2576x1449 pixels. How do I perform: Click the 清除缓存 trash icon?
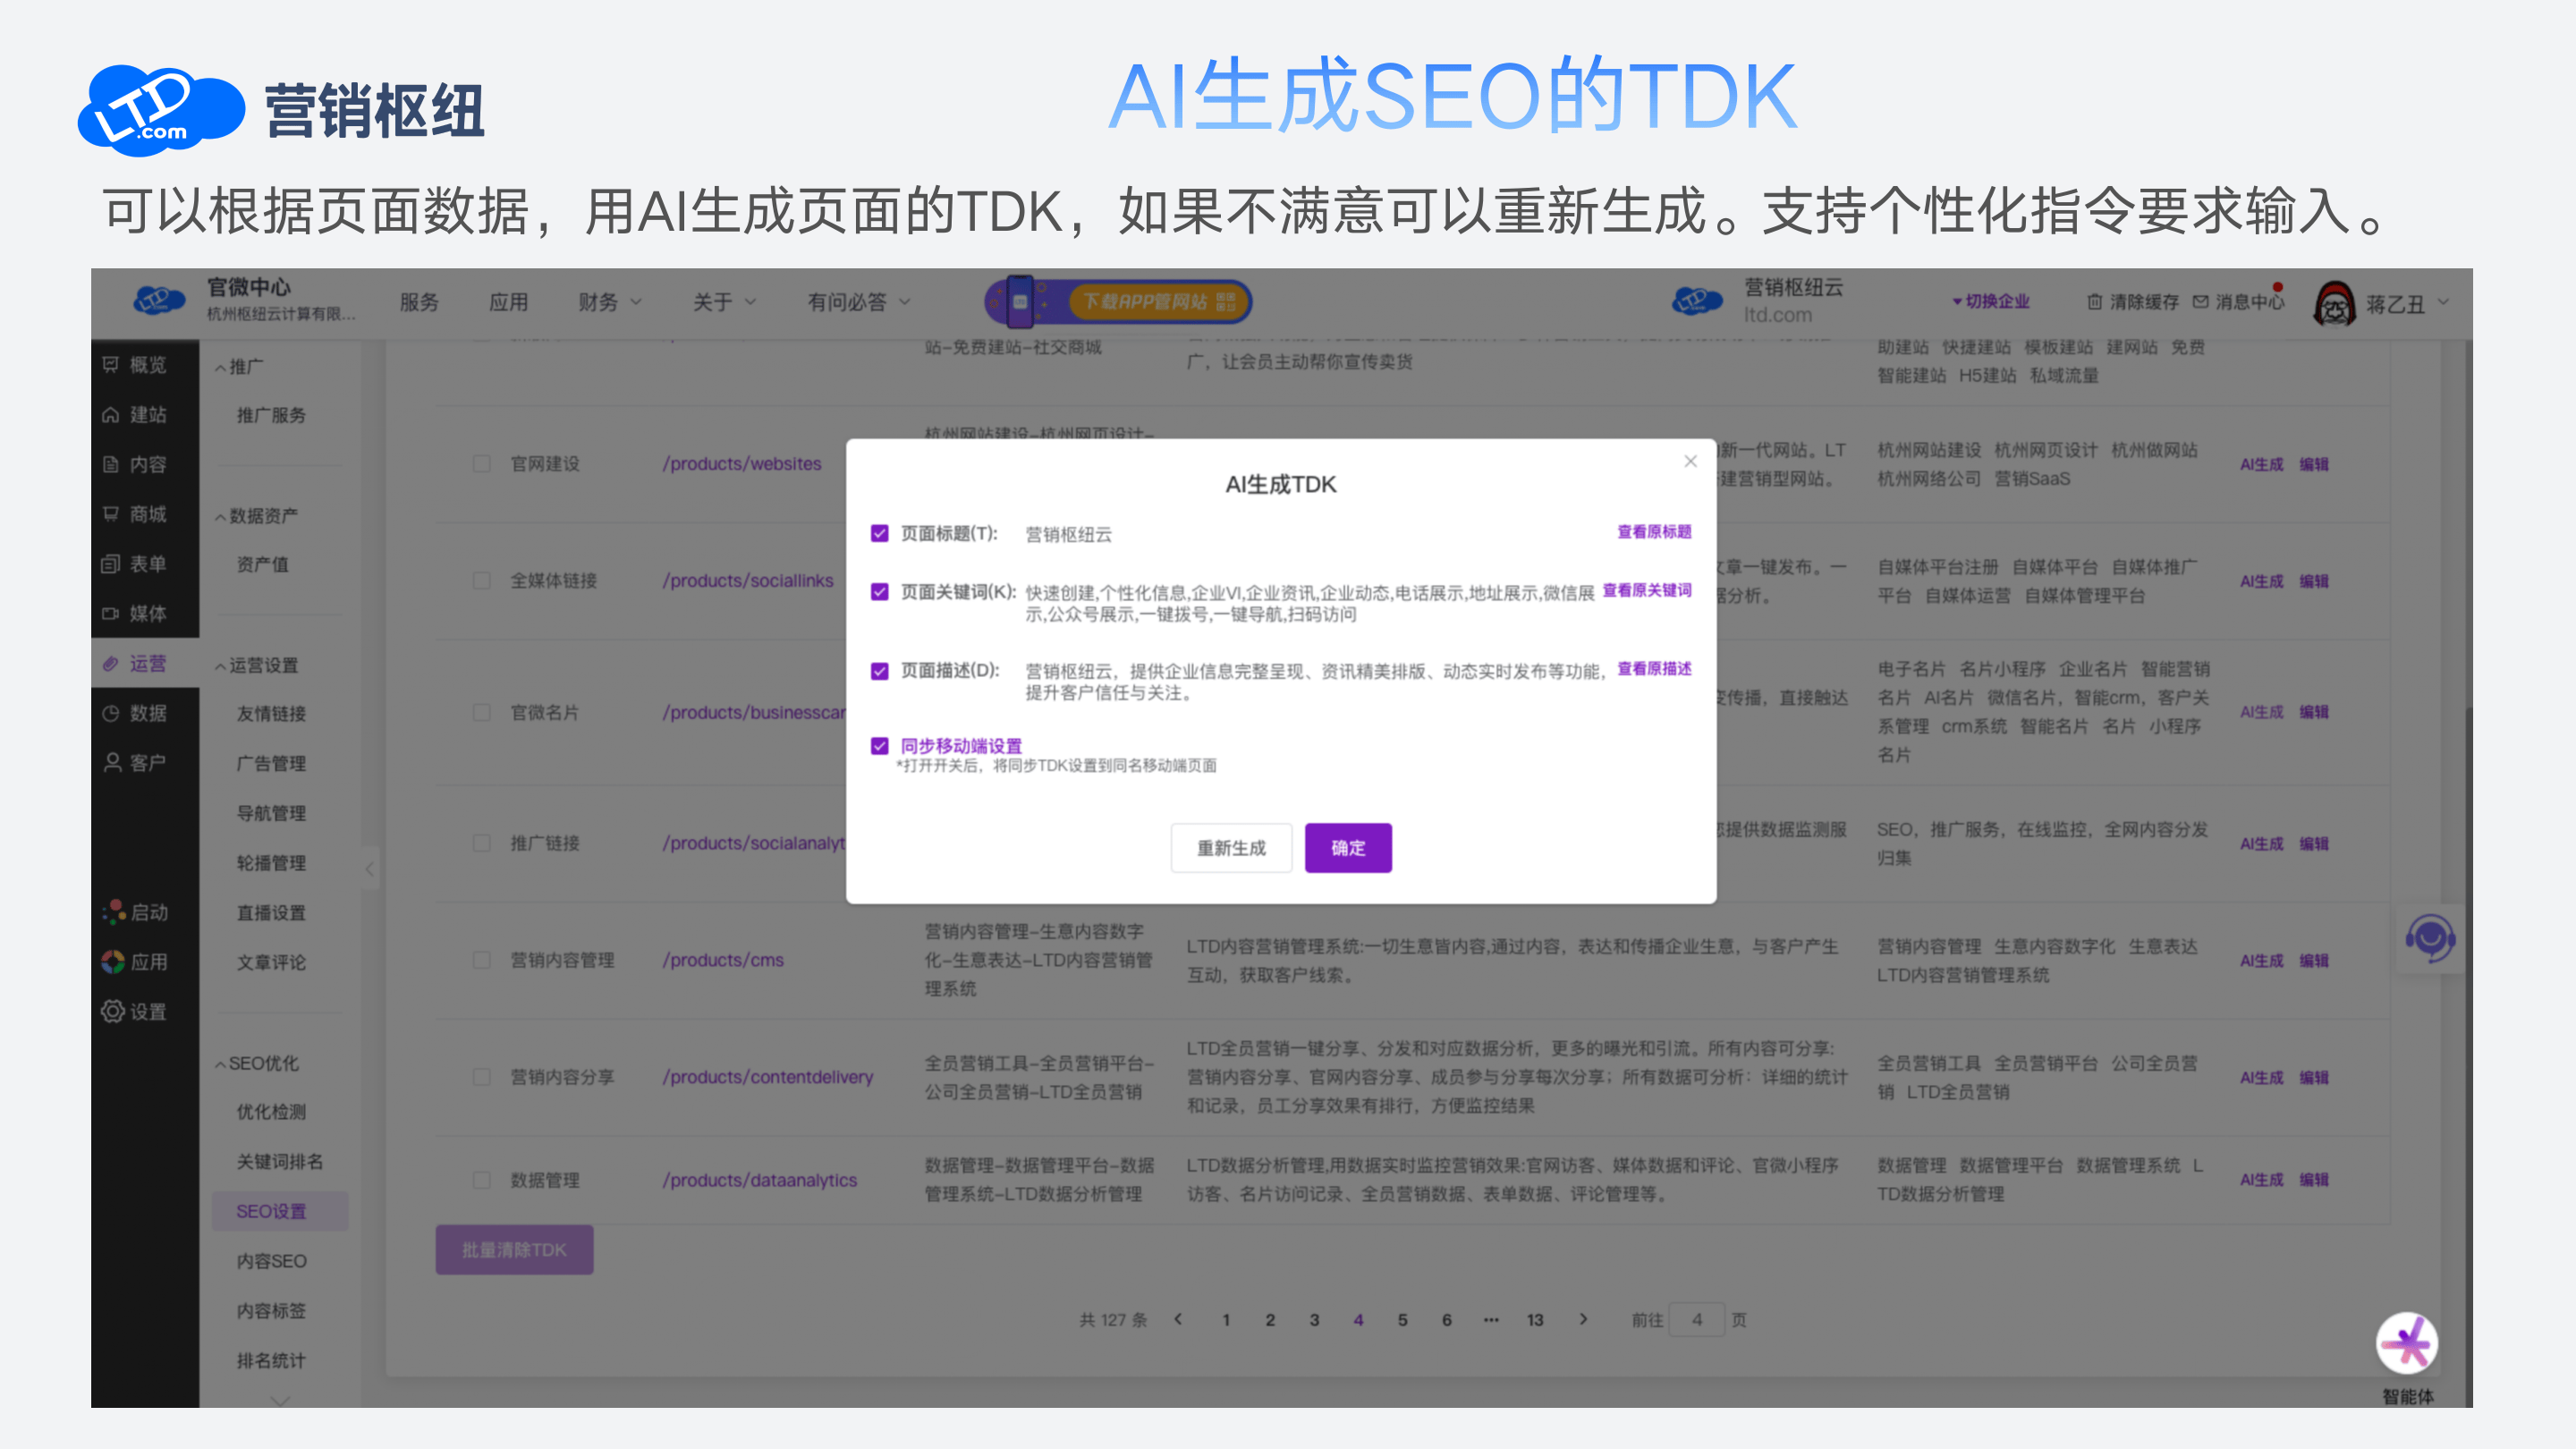pos(2094,302)
